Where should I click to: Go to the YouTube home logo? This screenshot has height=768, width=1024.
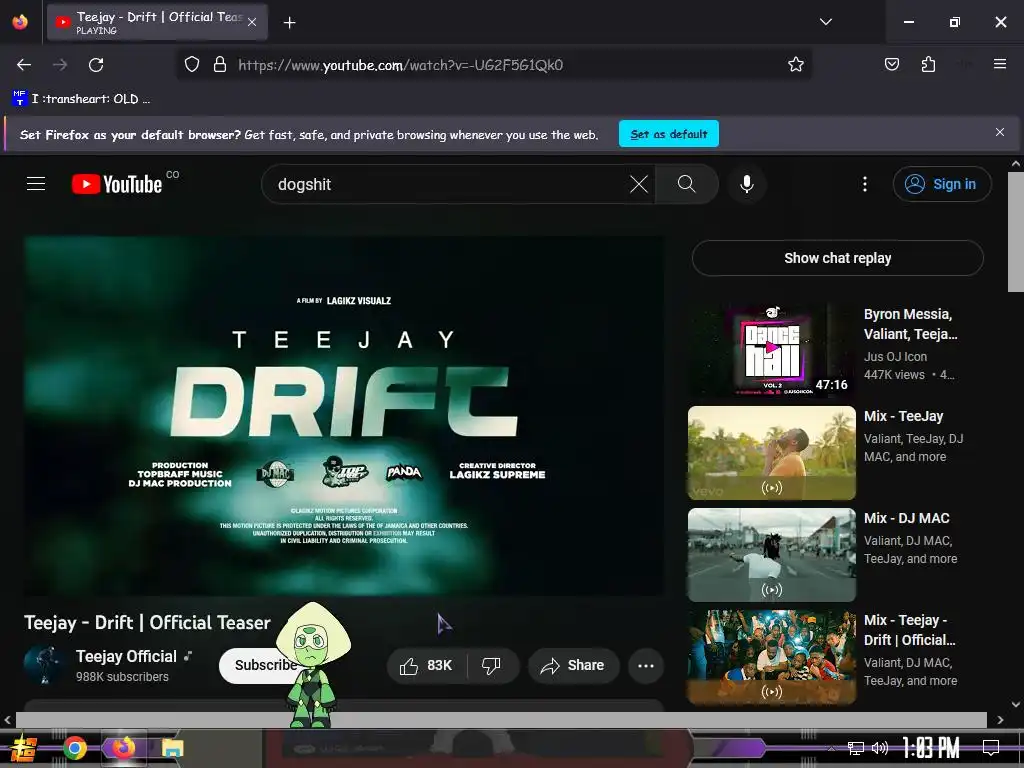click(x=118, y=184)
